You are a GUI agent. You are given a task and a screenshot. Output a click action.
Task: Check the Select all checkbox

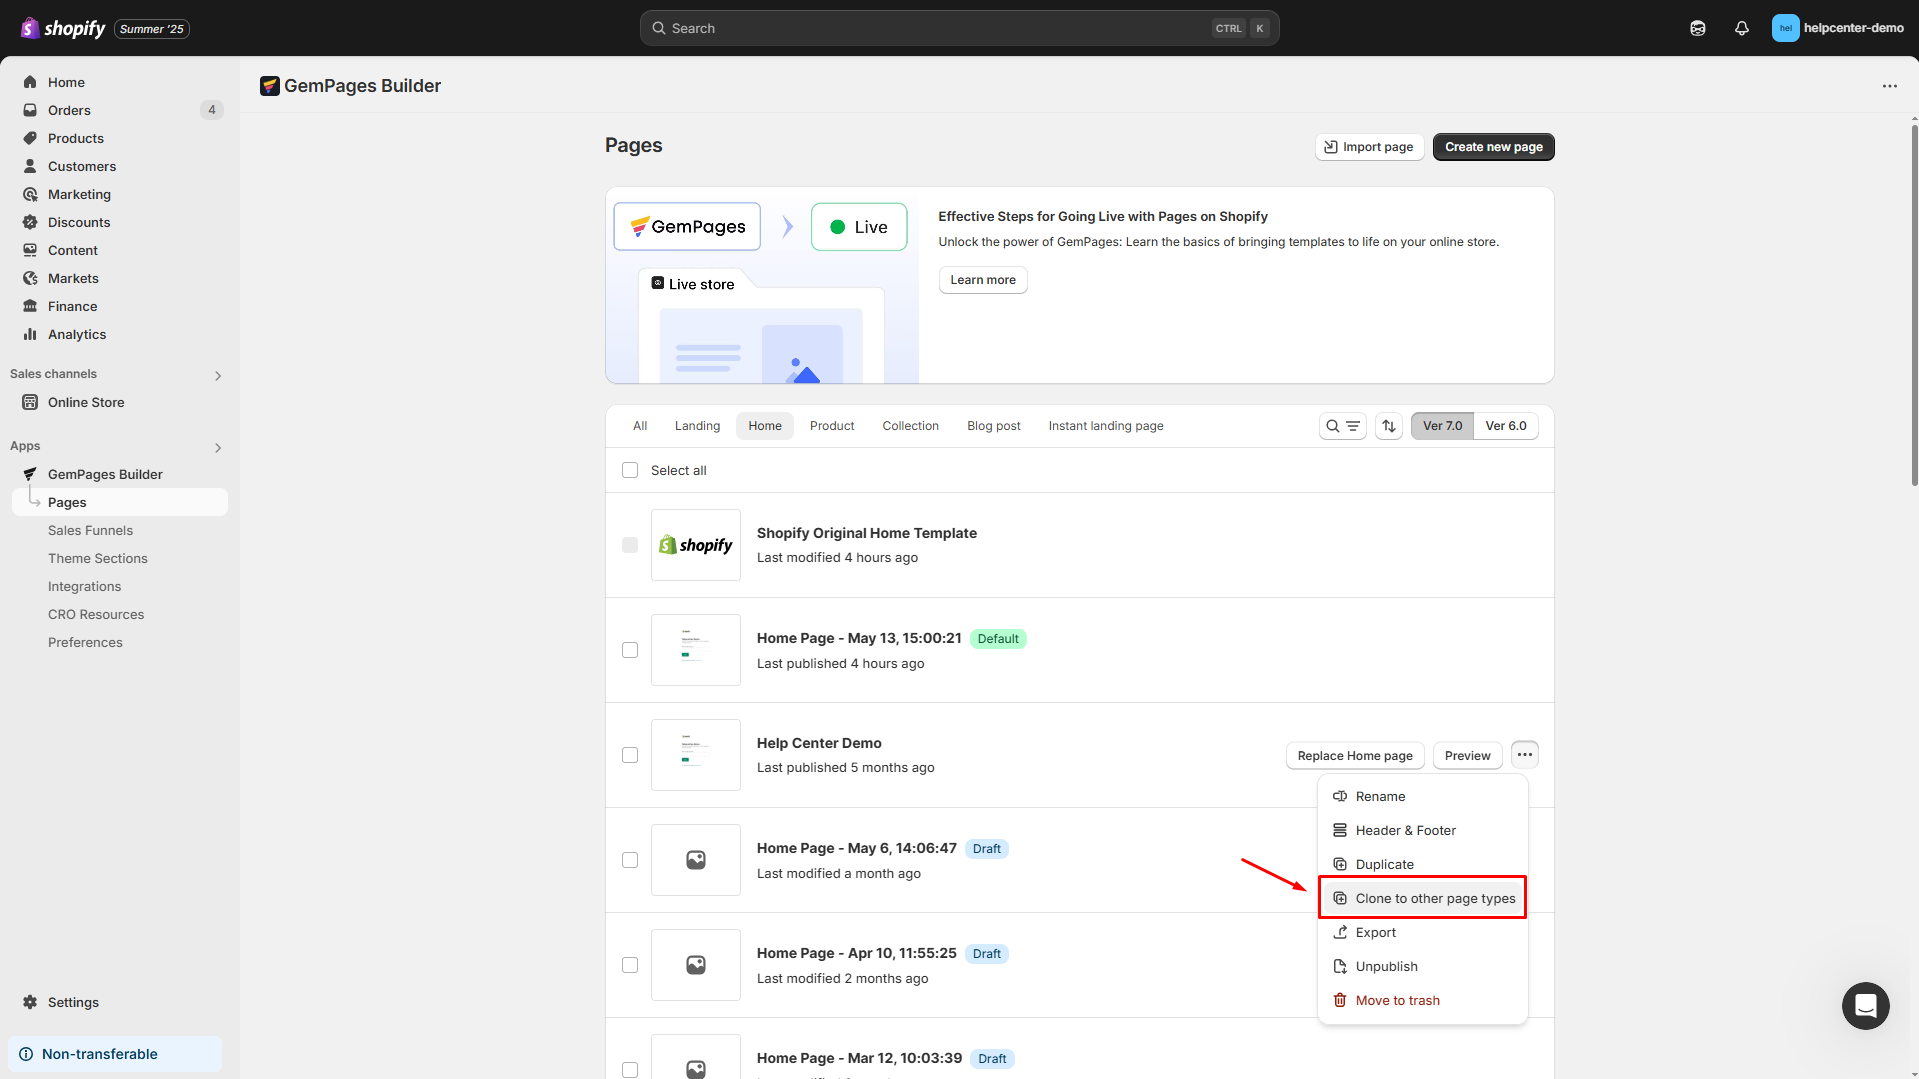(630, 470)
